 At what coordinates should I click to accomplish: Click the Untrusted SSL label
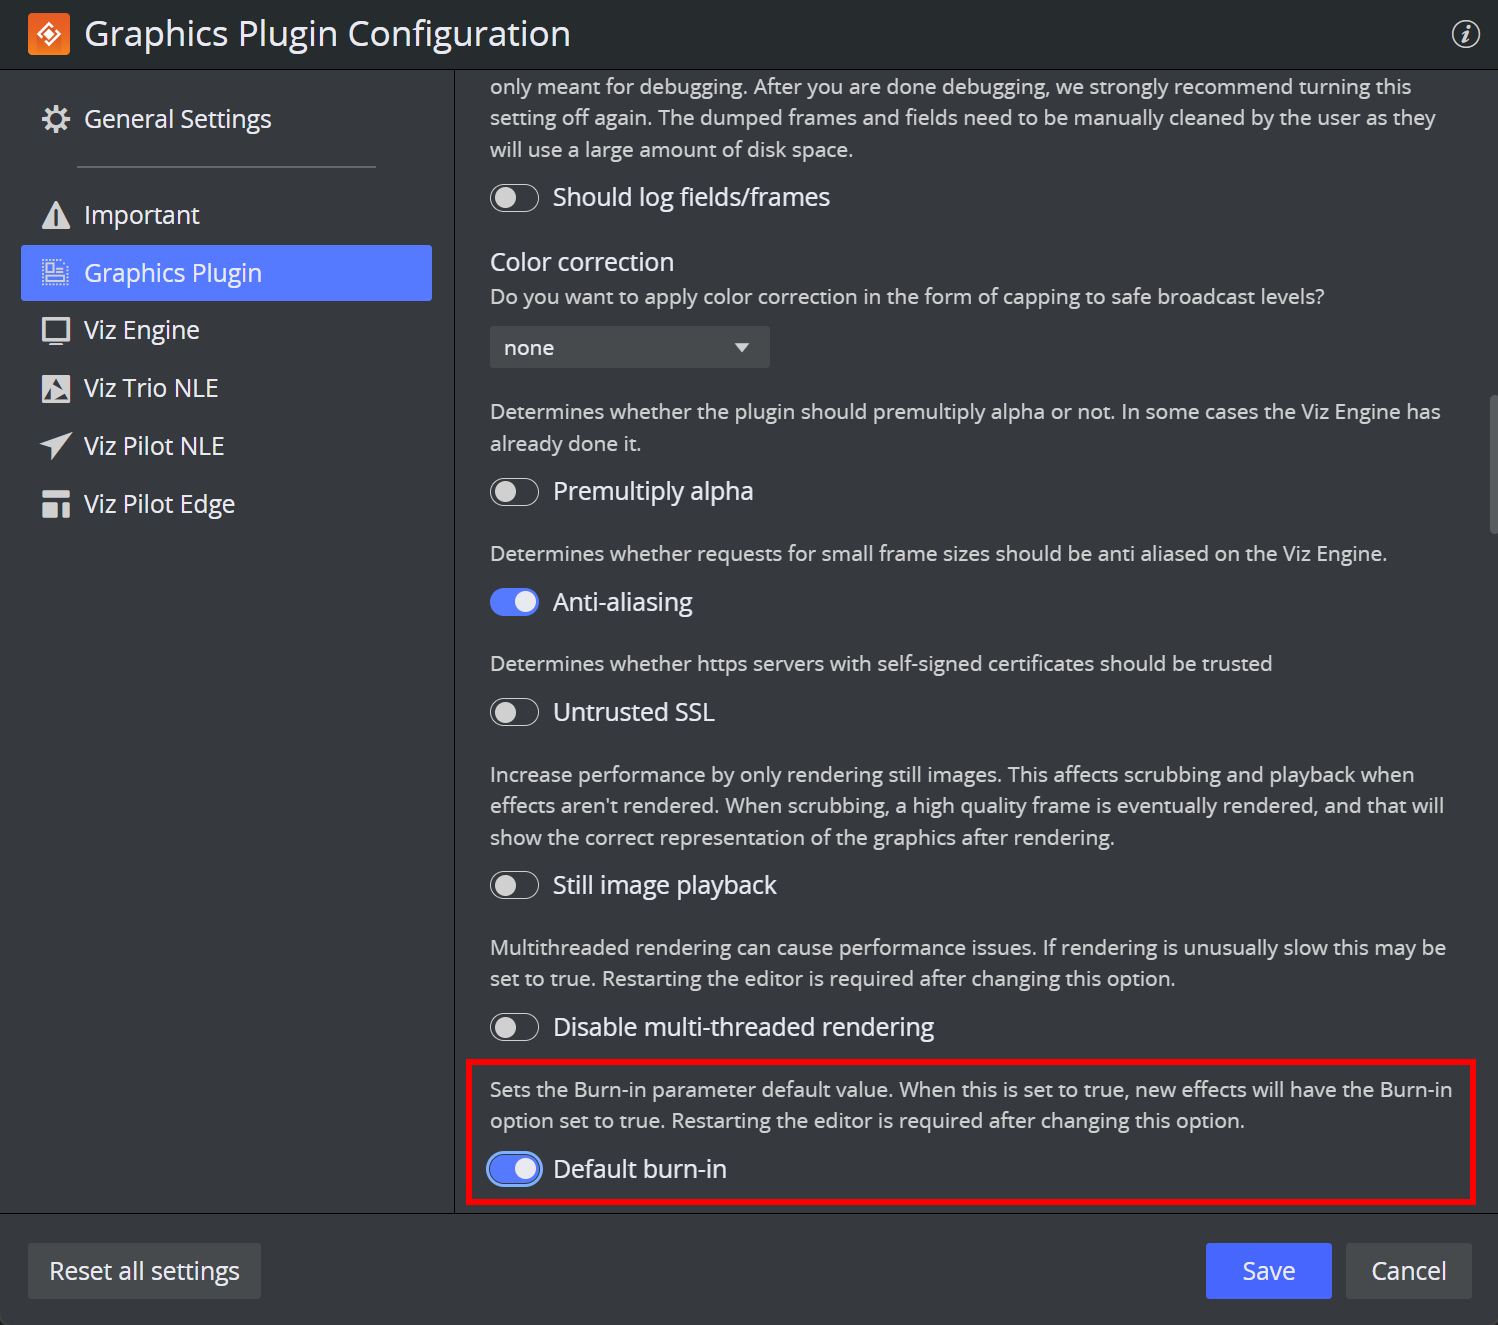tap(634, 712)
